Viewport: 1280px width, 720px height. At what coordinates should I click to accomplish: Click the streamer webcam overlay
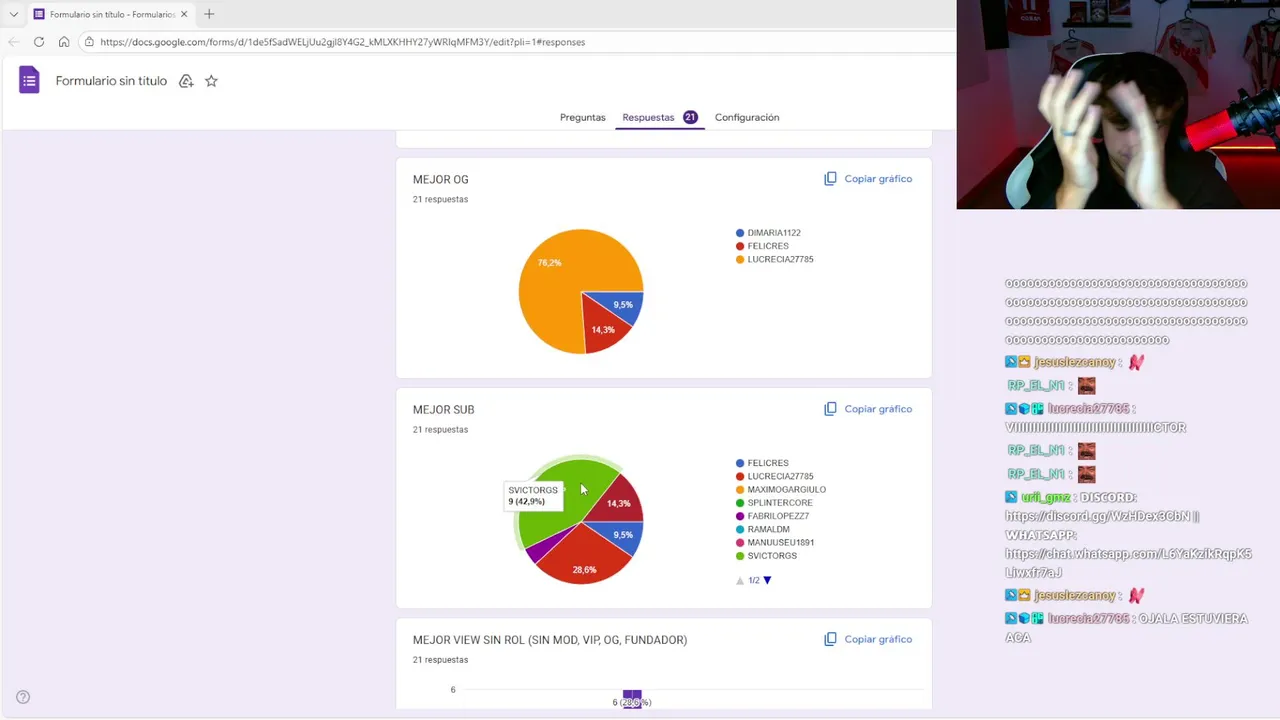point(1118,105)
